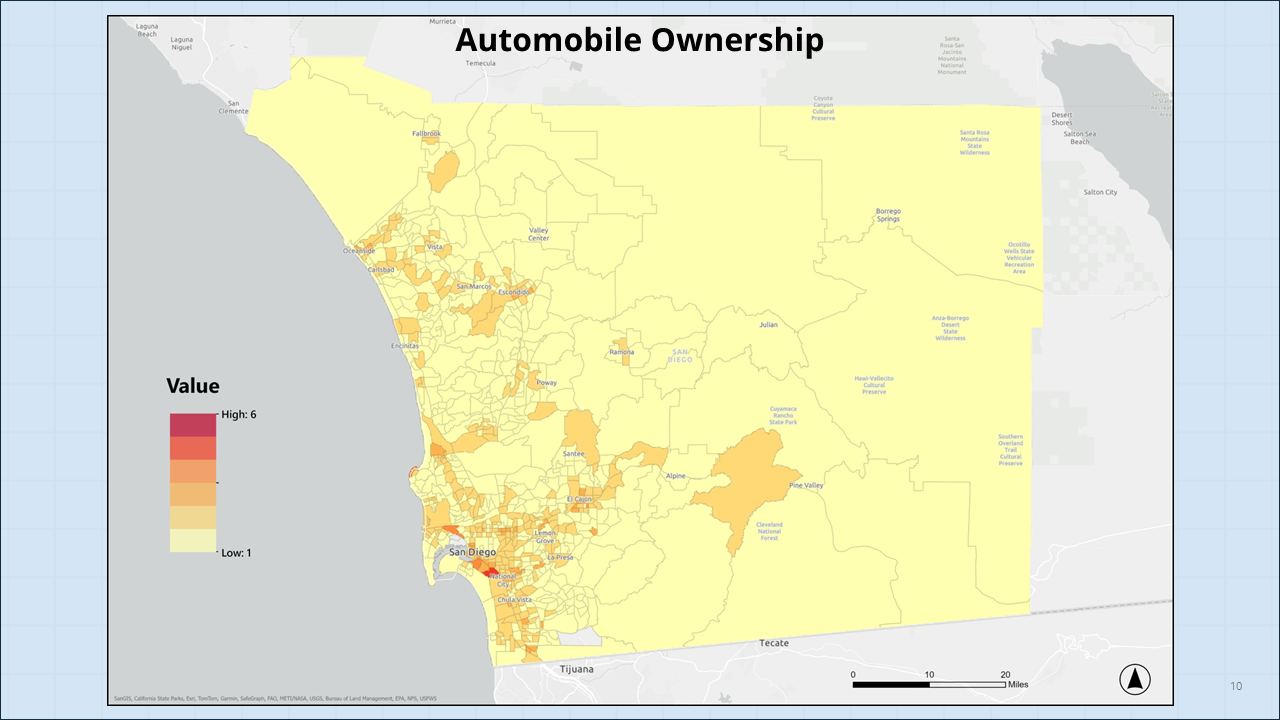Image resolution: width=1280 pixels, height=720 pixels.
Task: Click the La Presa map label
Action: [x=560, y=557]
